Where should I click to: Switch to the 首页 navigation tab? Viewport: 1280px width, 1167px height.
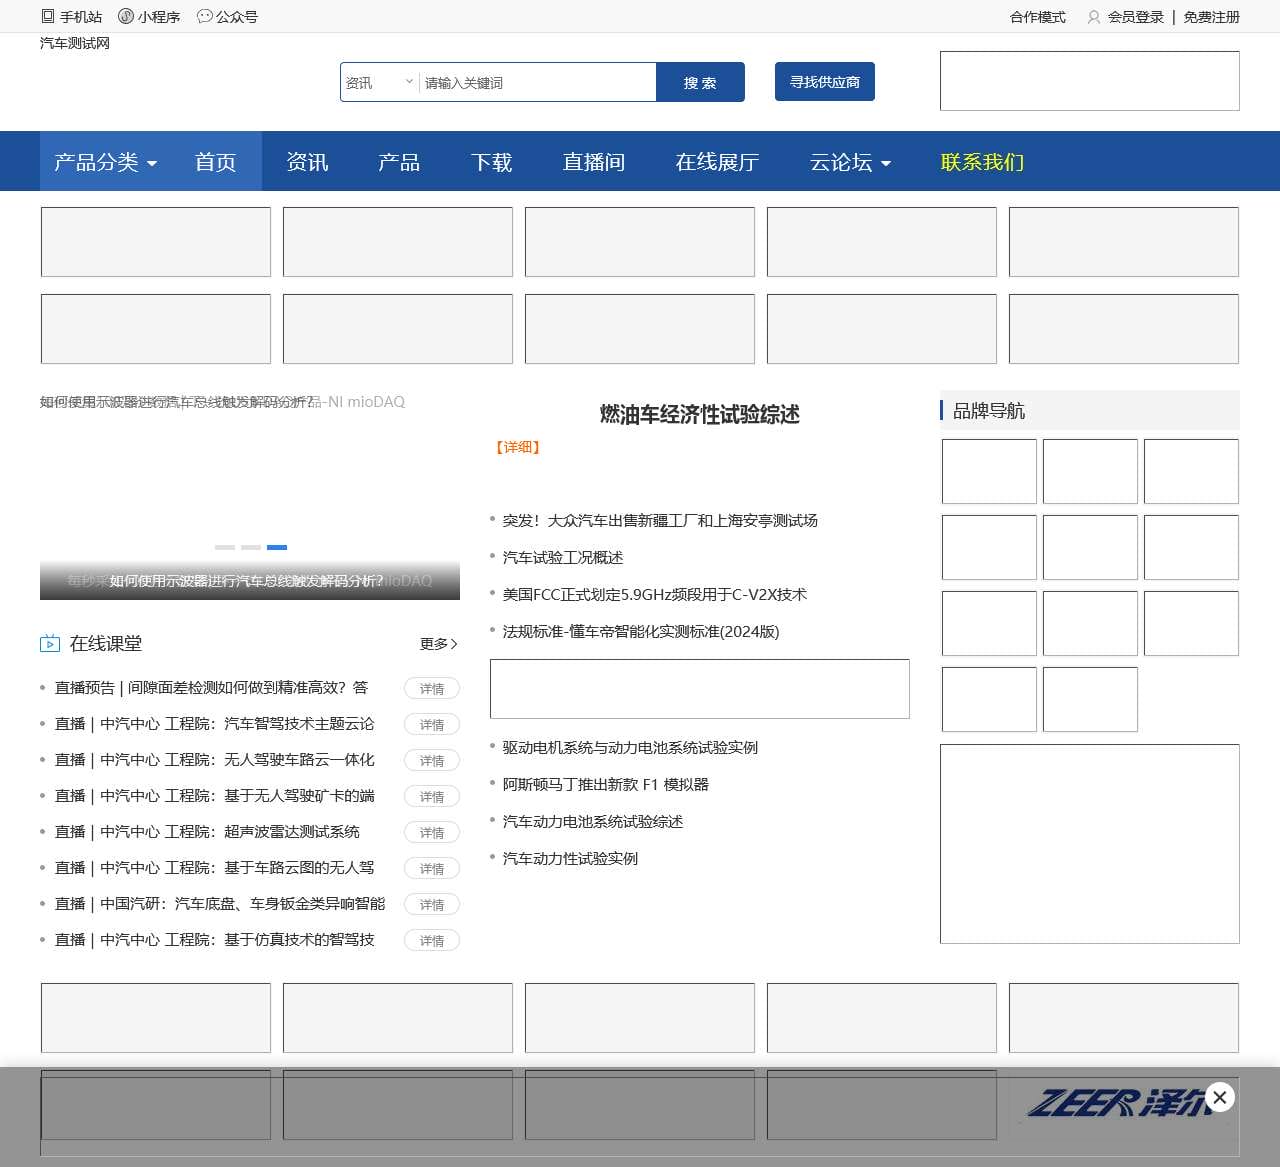tap(215, 161)
